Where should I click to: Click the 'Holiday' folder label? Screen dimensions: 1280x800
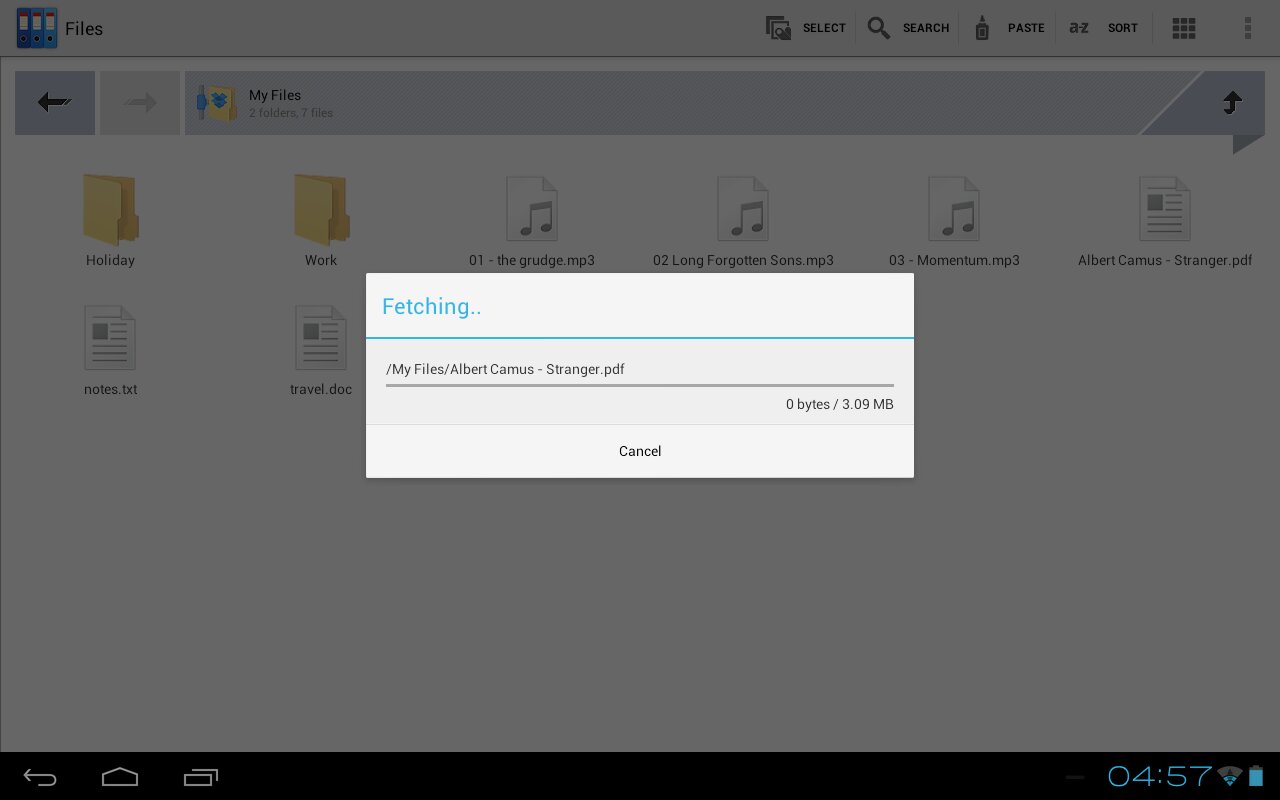(110, 260)
